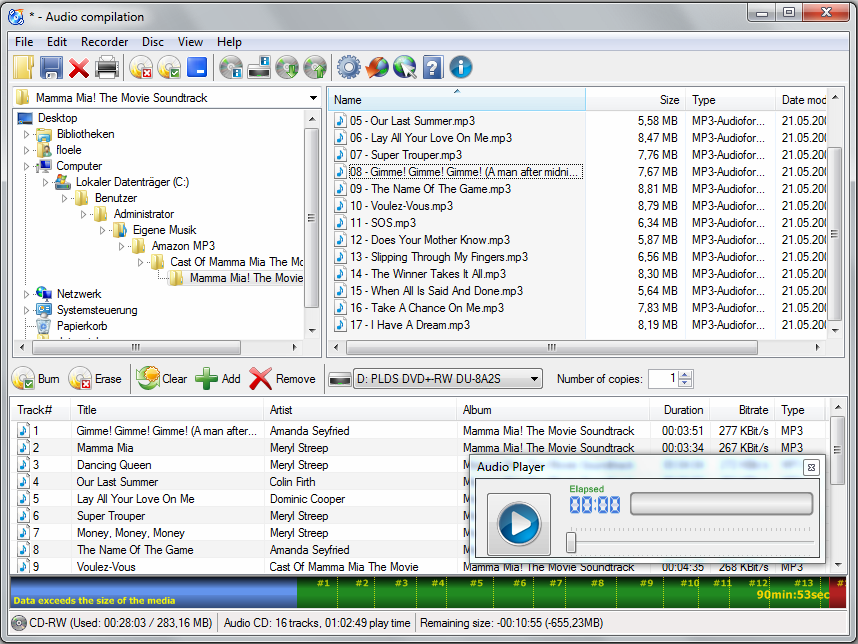This screenshot has height=644, width=858.
Task: Open the Settings gear icon
Action: coord(347,67)
